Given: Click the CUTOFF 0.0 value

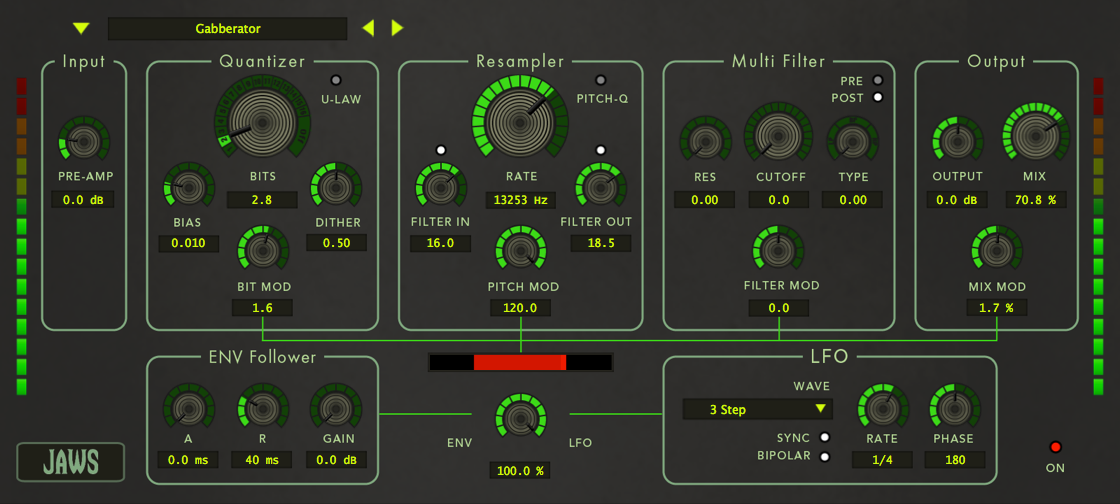Looking at the screenshot, I should (x=779, y=200).
